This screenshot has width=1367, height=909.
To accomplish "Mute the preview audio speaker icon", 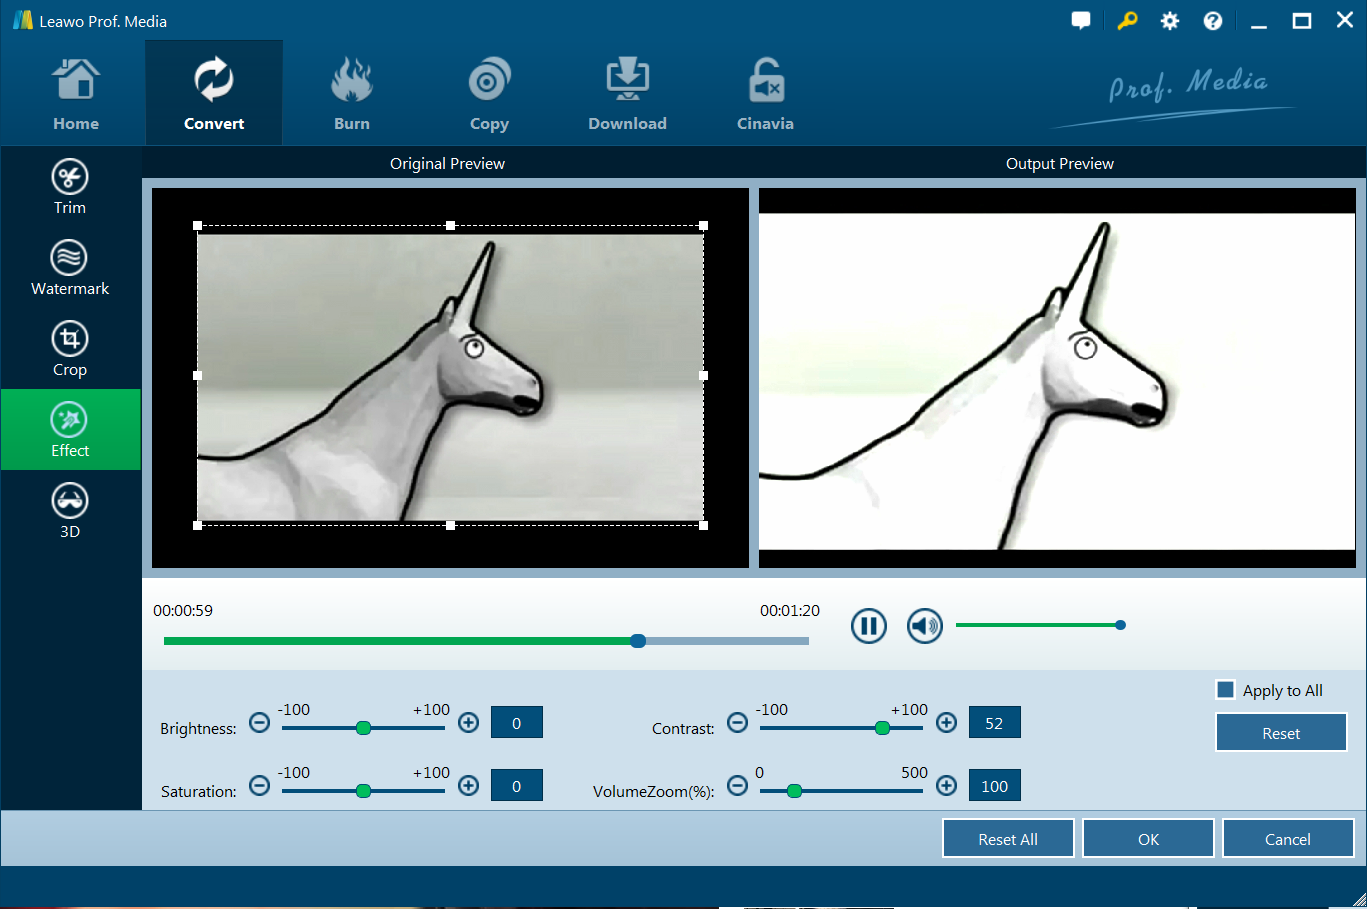I will (x=924, y=626).
